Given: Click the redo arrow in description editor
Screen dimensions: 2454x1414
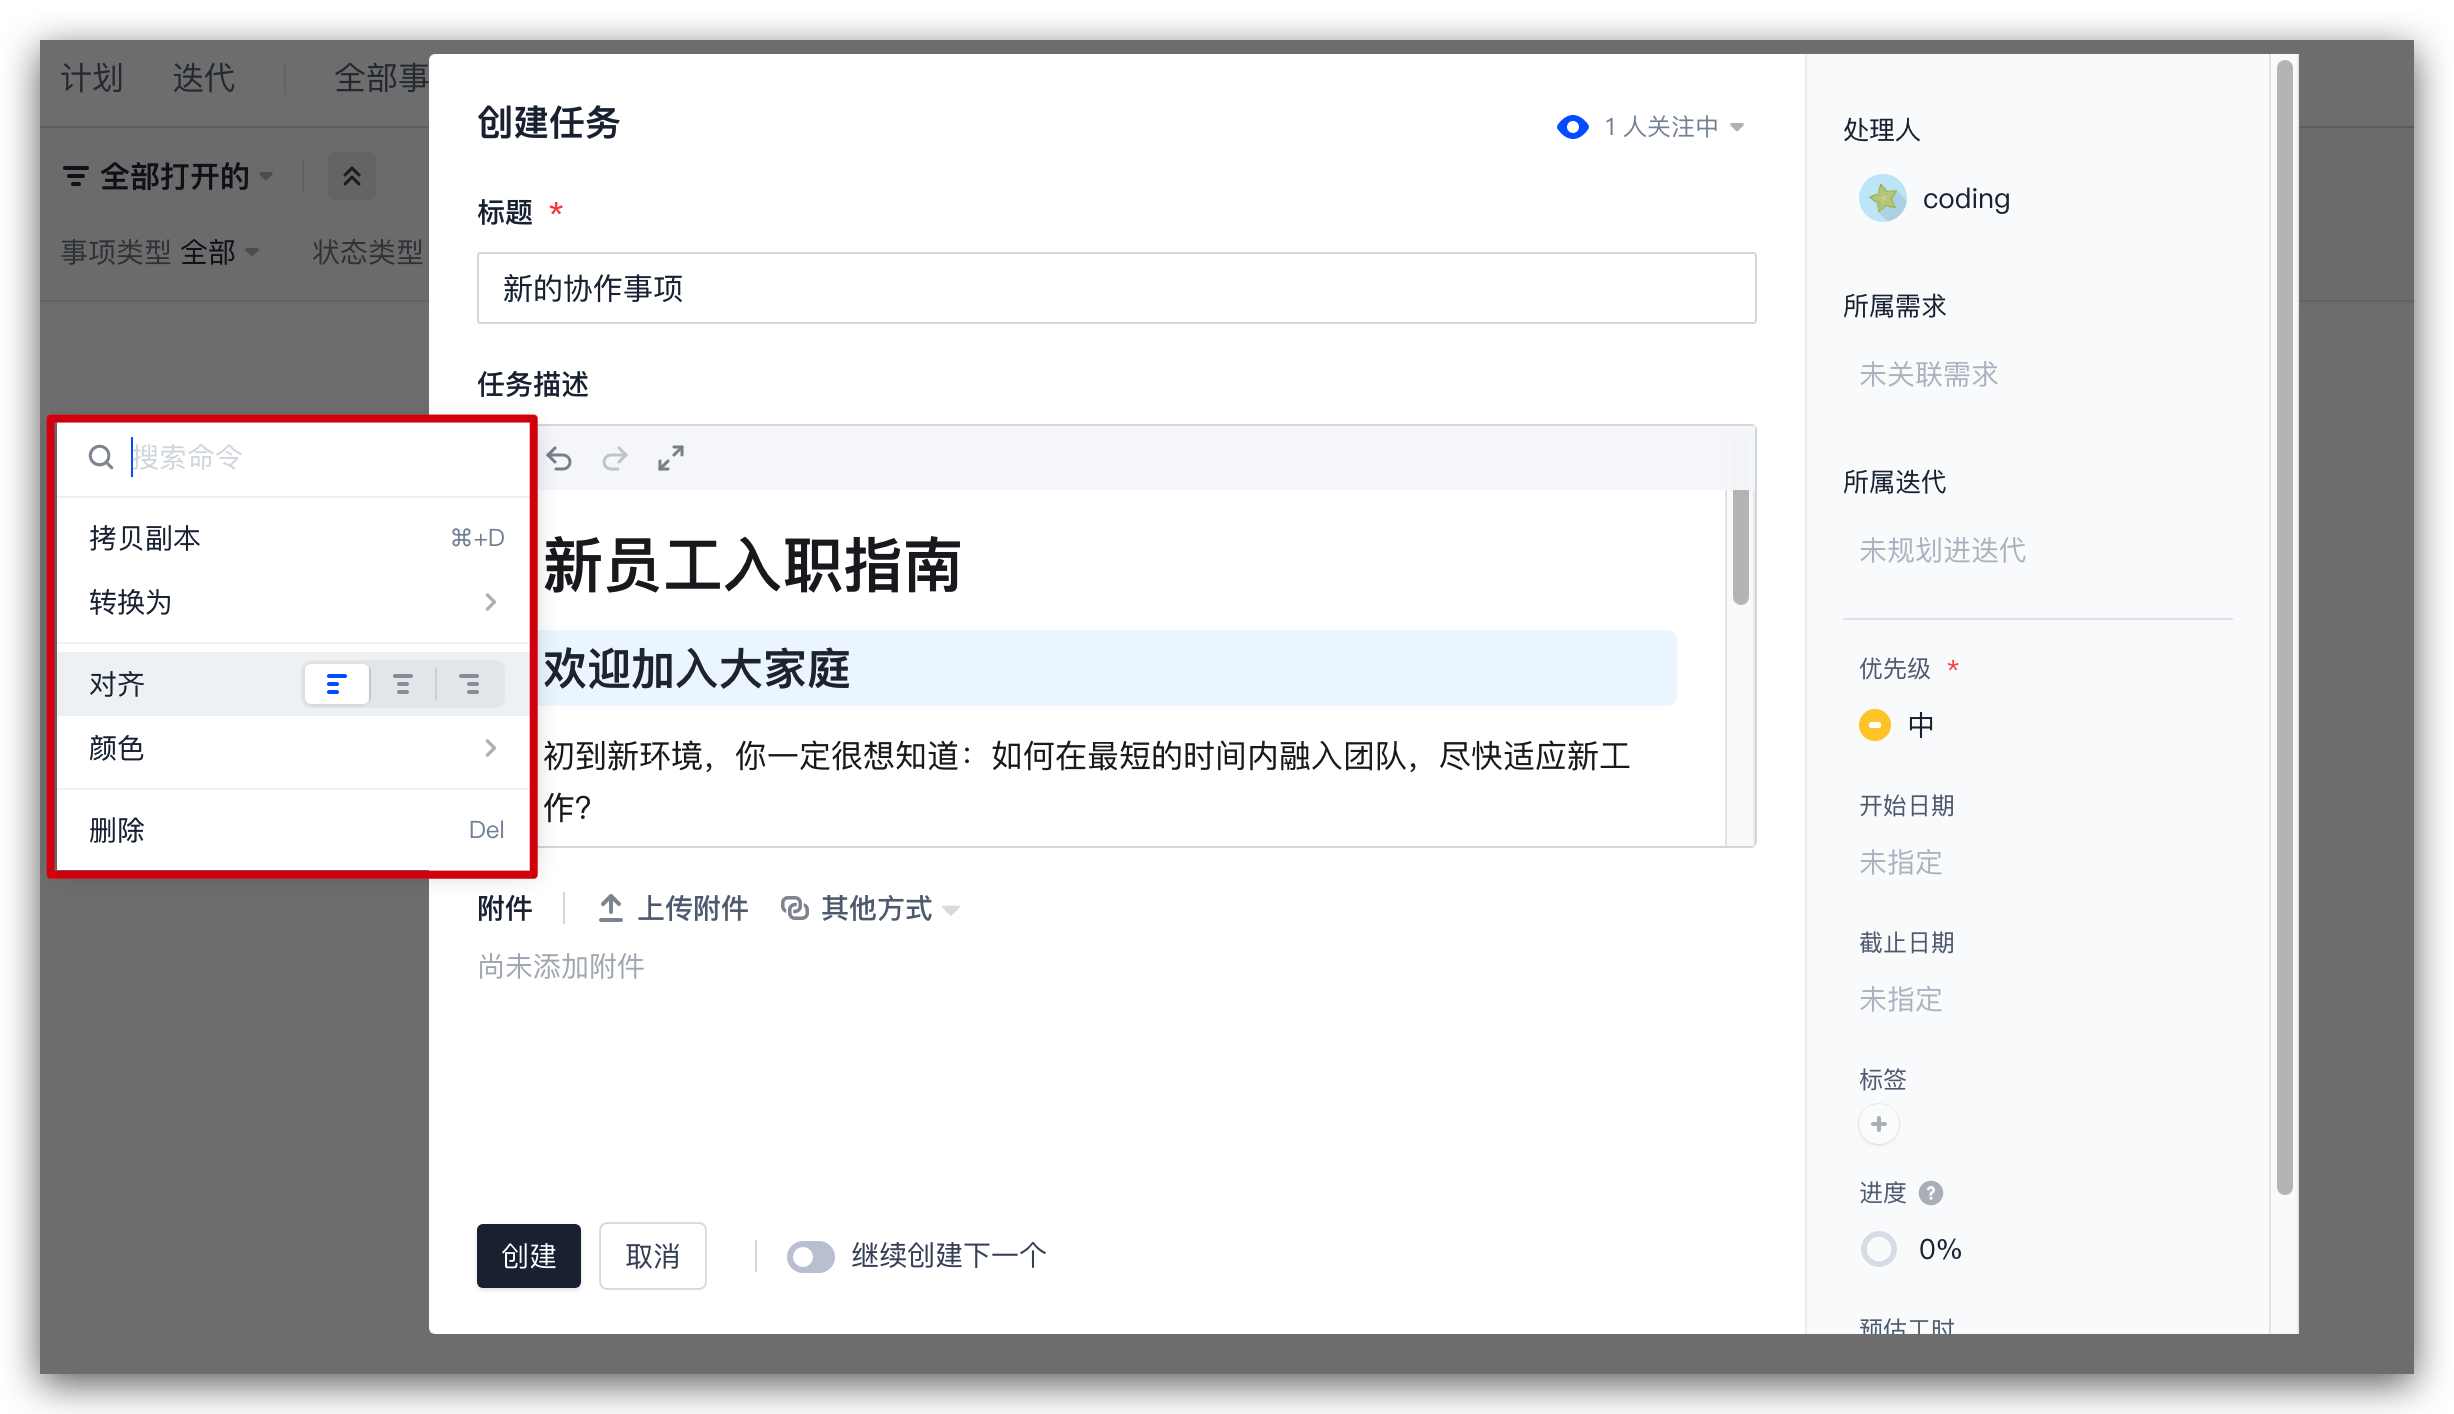Looking at the screenshot, I should click(614, 459).
